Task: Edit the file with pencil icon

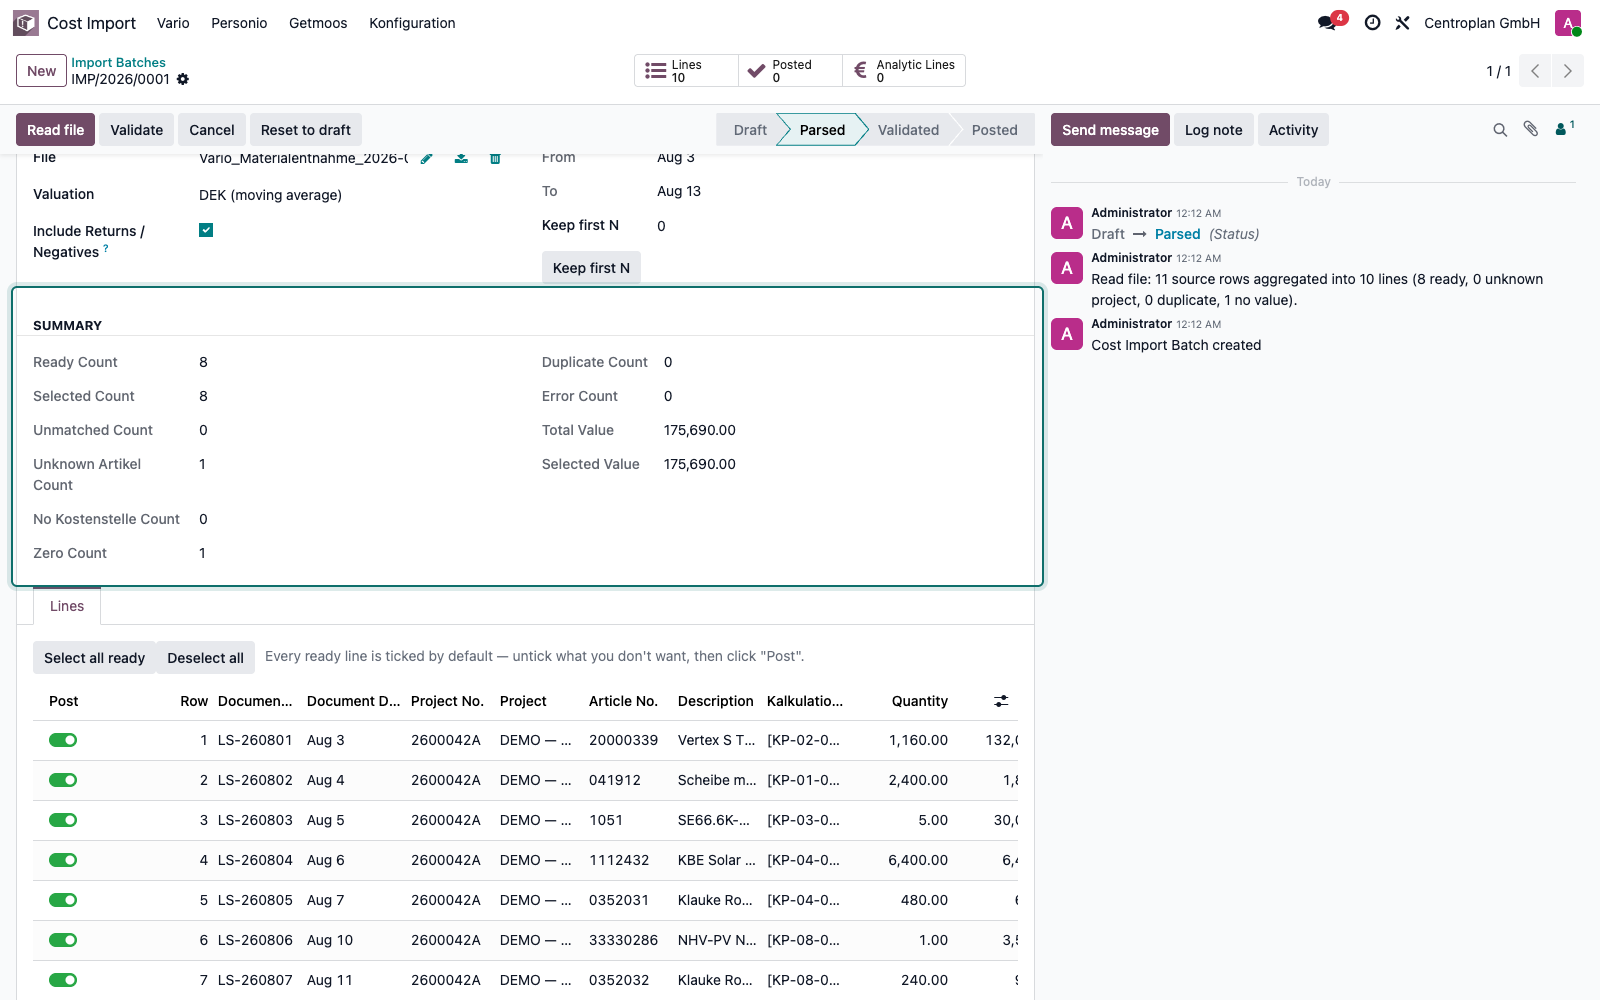Action: point(427,158)
